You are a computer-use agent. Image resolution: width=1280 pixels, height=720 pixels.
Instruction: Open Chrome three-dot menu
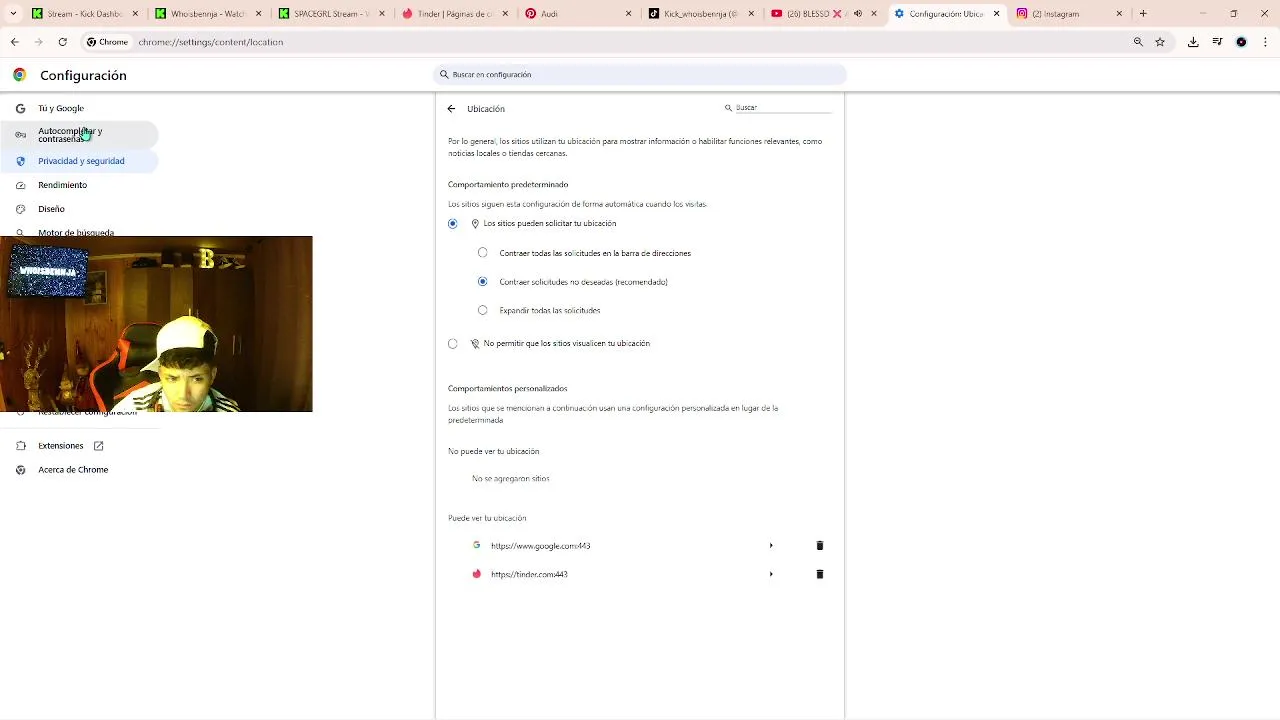1265,42
